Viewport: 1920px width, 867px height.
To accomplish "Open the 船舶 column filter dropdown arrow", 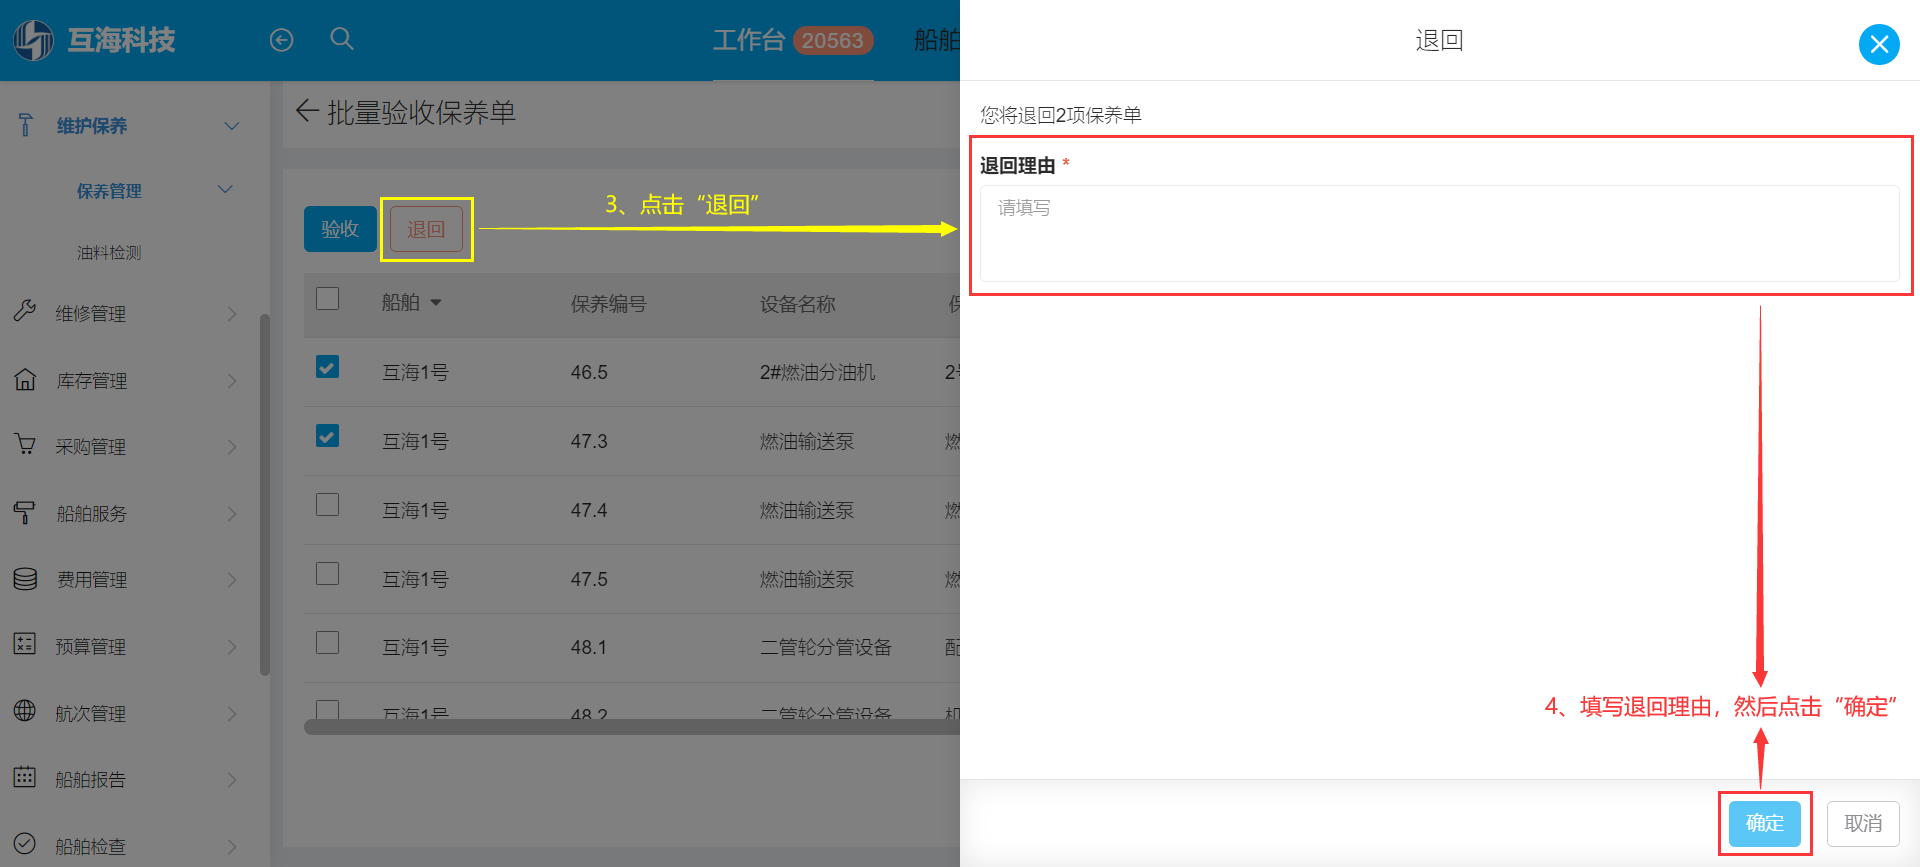I will click(436, 303).
